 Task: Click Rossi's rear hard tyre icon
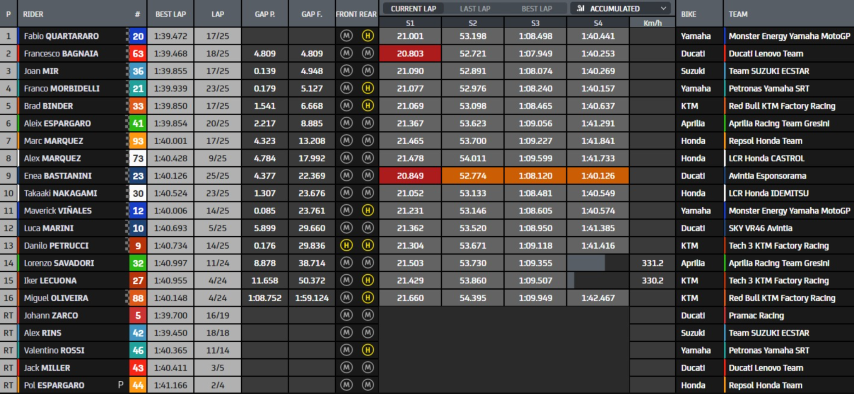point(368,350)
